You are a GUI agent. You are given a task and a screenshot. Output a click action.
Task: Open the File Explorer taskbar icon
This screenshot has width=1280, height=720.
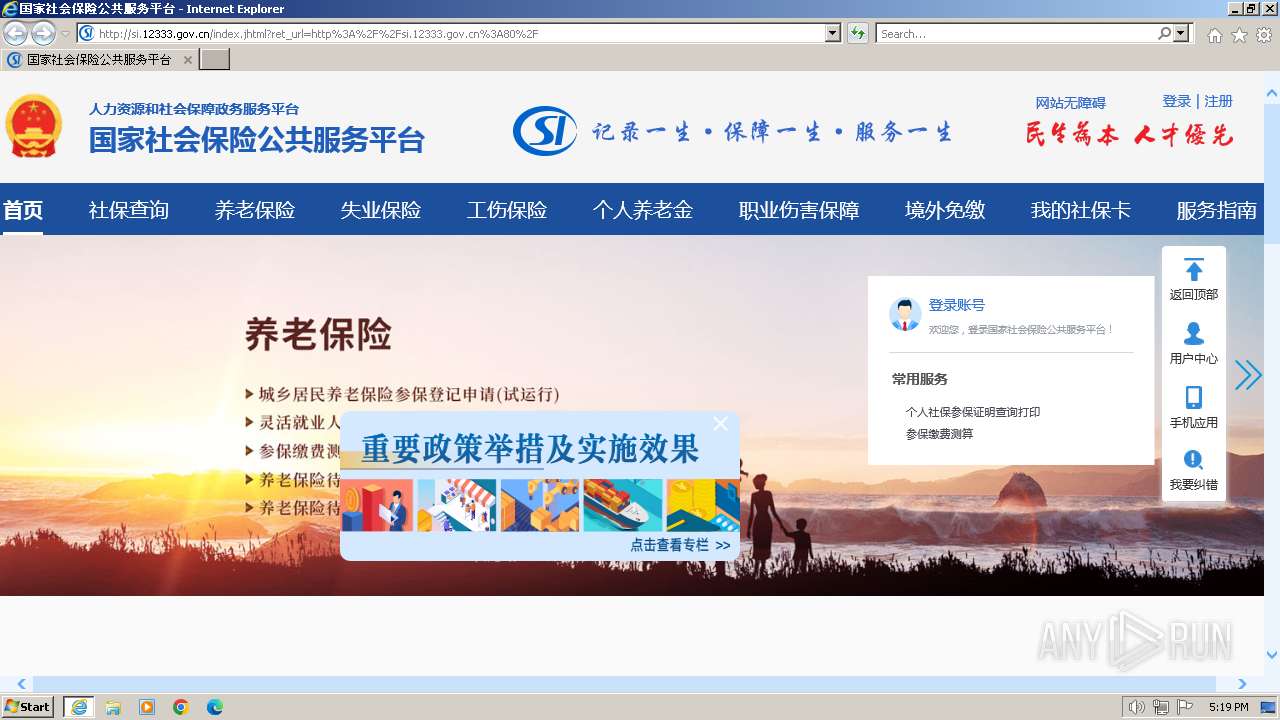[113, 707]
